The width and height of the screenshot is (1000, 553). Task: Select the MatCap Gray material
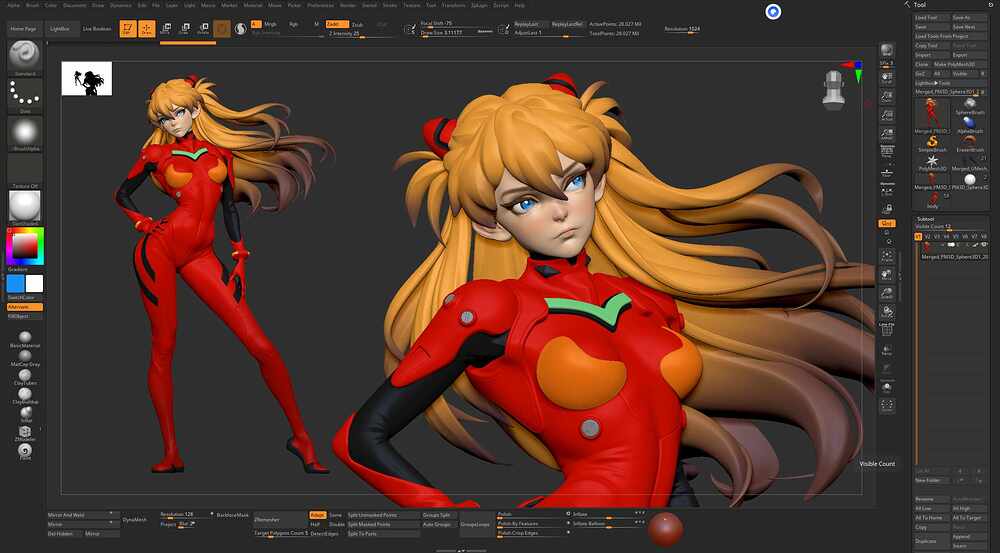coord(25,356)
